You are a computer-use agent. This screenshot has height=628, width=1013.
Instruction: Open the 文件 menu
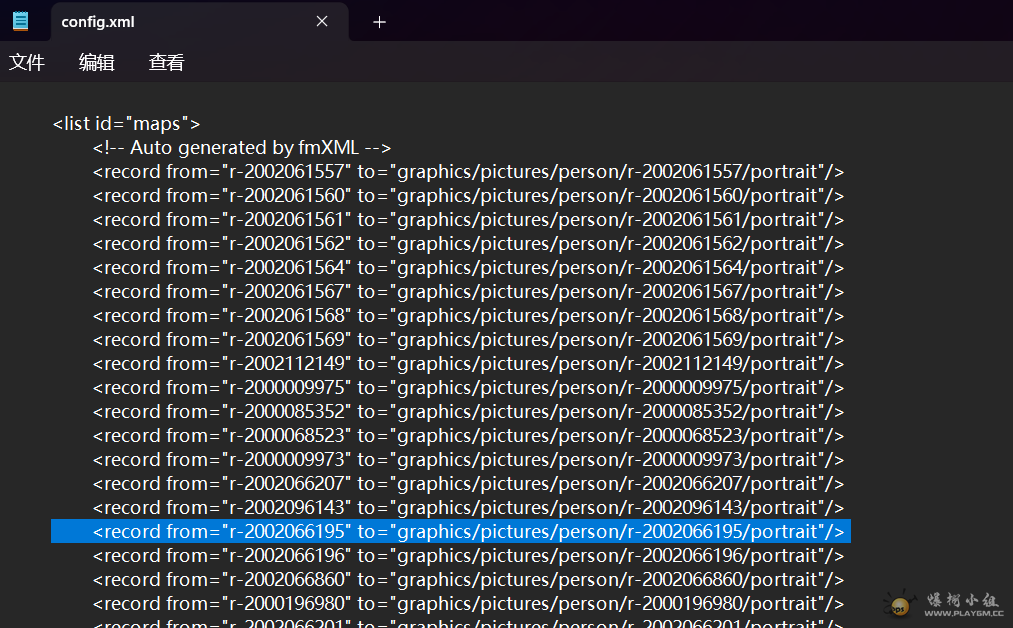(27, 63)
